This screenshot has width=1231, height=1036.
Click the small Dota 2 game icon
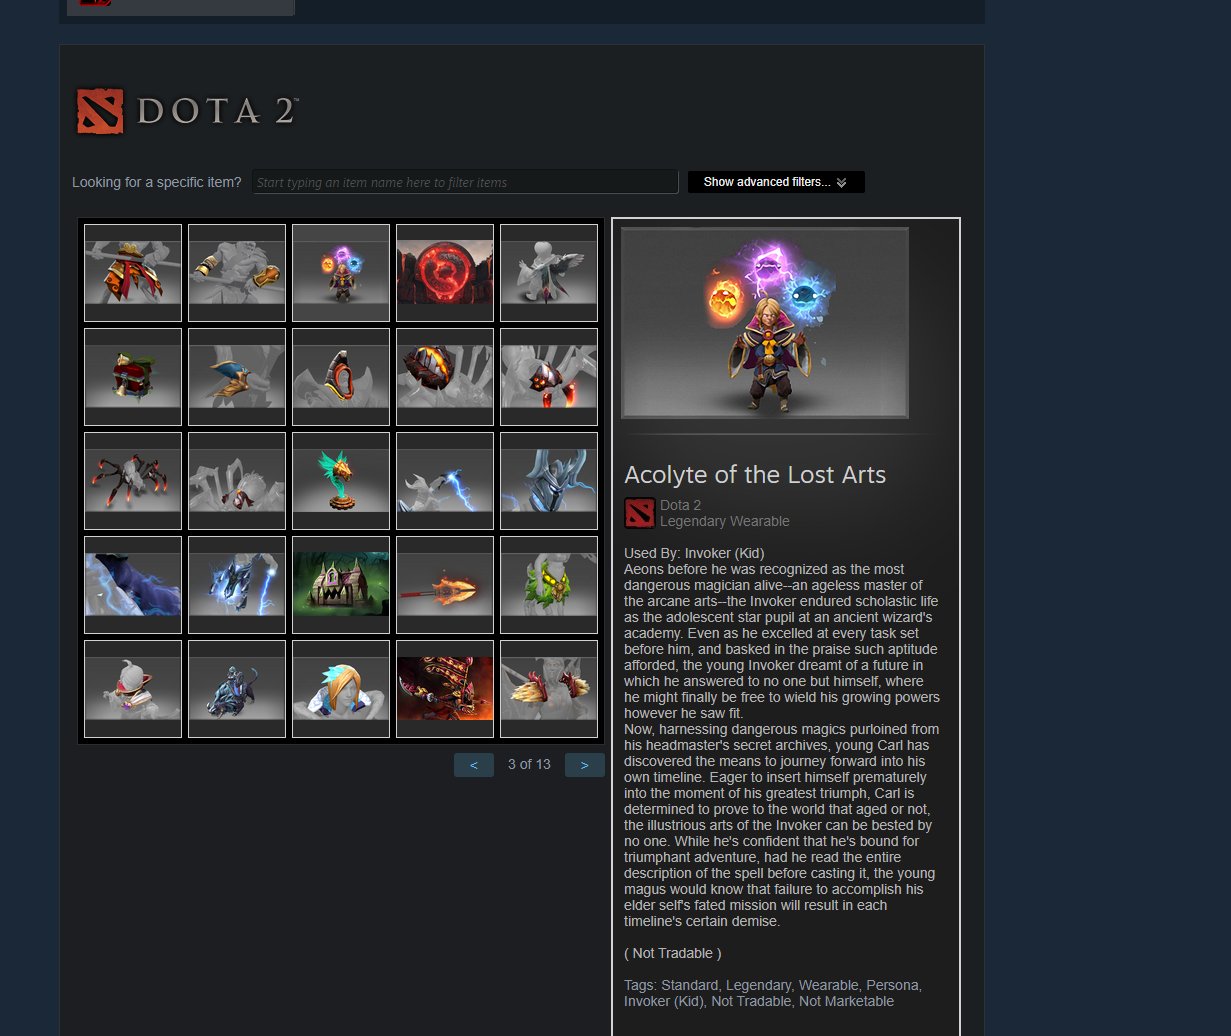click(x=639, y=513)
